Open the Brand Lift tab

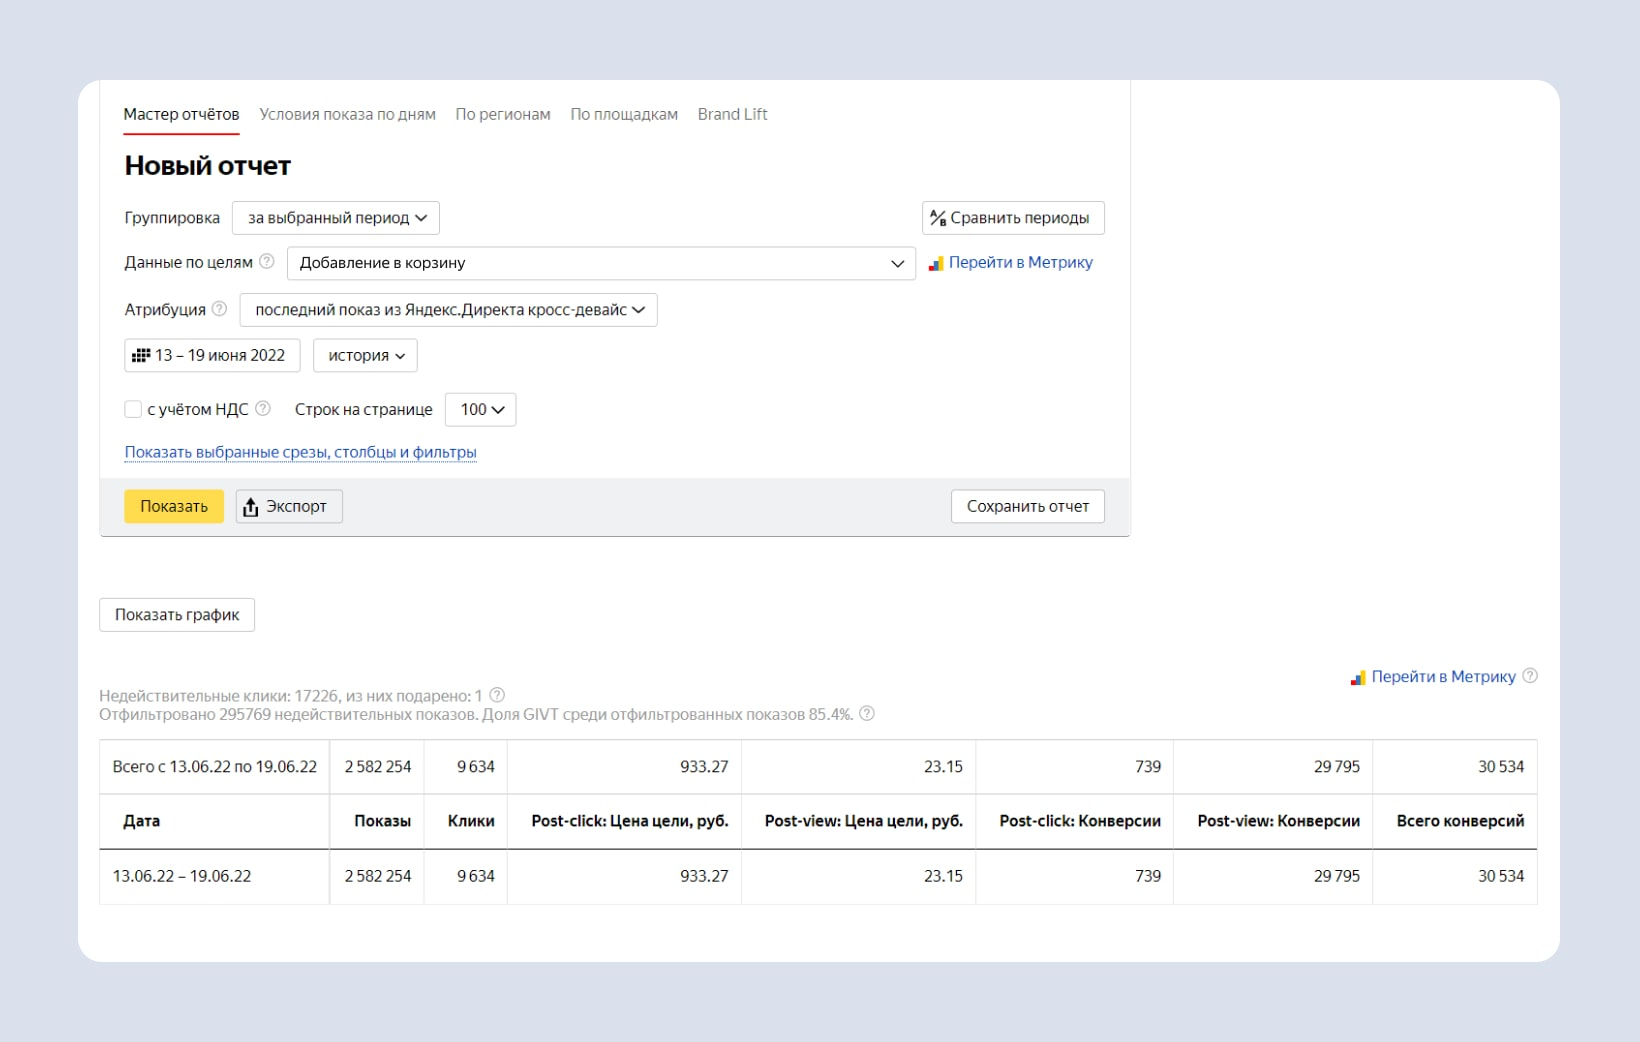click(732, 114)
